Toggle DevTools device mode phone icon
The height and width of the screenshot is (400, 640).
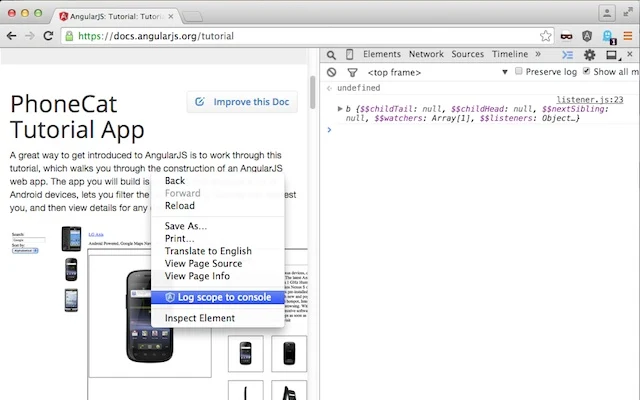(x=349, y=54)
